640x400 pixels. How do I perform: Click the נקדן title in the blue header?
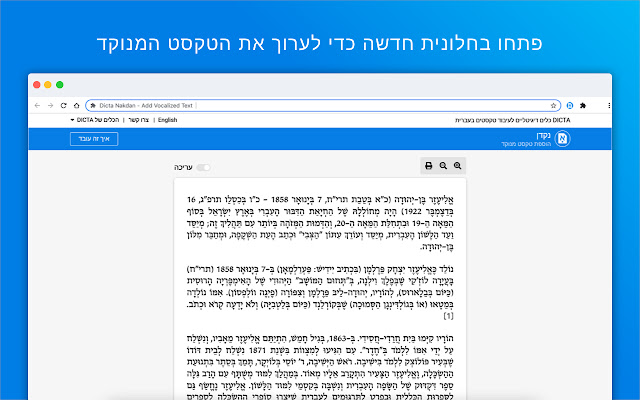pyautogui.click(x=544, y=136)
